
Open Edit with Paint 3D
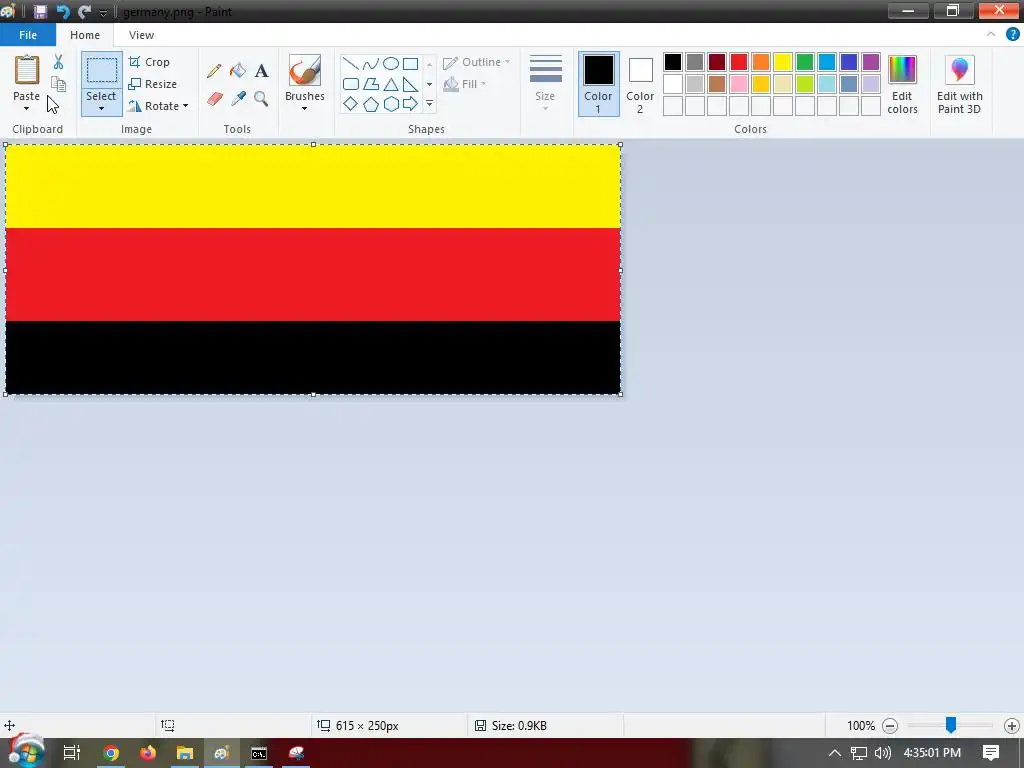click(x=959, y=85)
